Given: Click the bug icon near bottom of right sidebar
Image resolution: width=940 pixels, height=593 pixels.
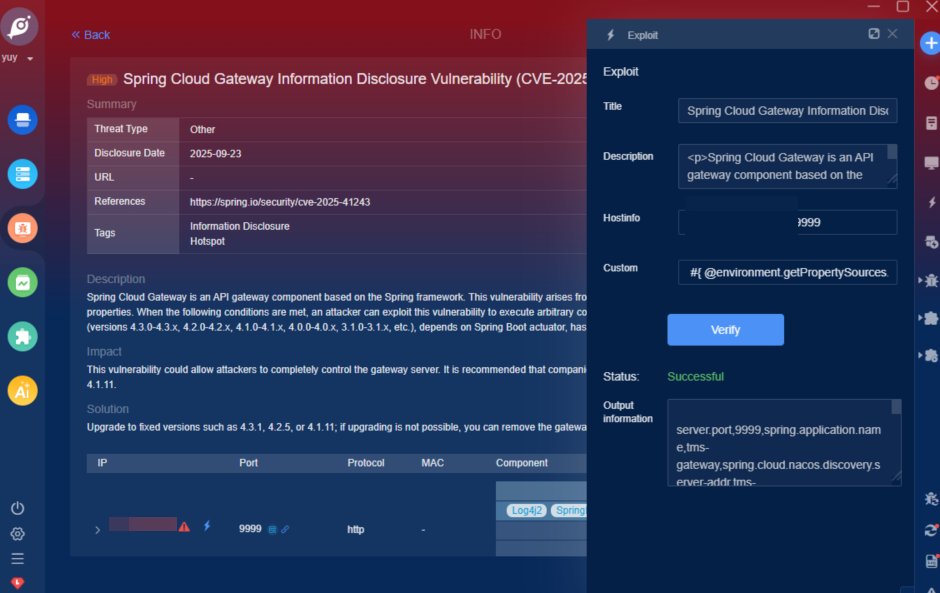Looking at the screenshot, I should pos(931,499).
